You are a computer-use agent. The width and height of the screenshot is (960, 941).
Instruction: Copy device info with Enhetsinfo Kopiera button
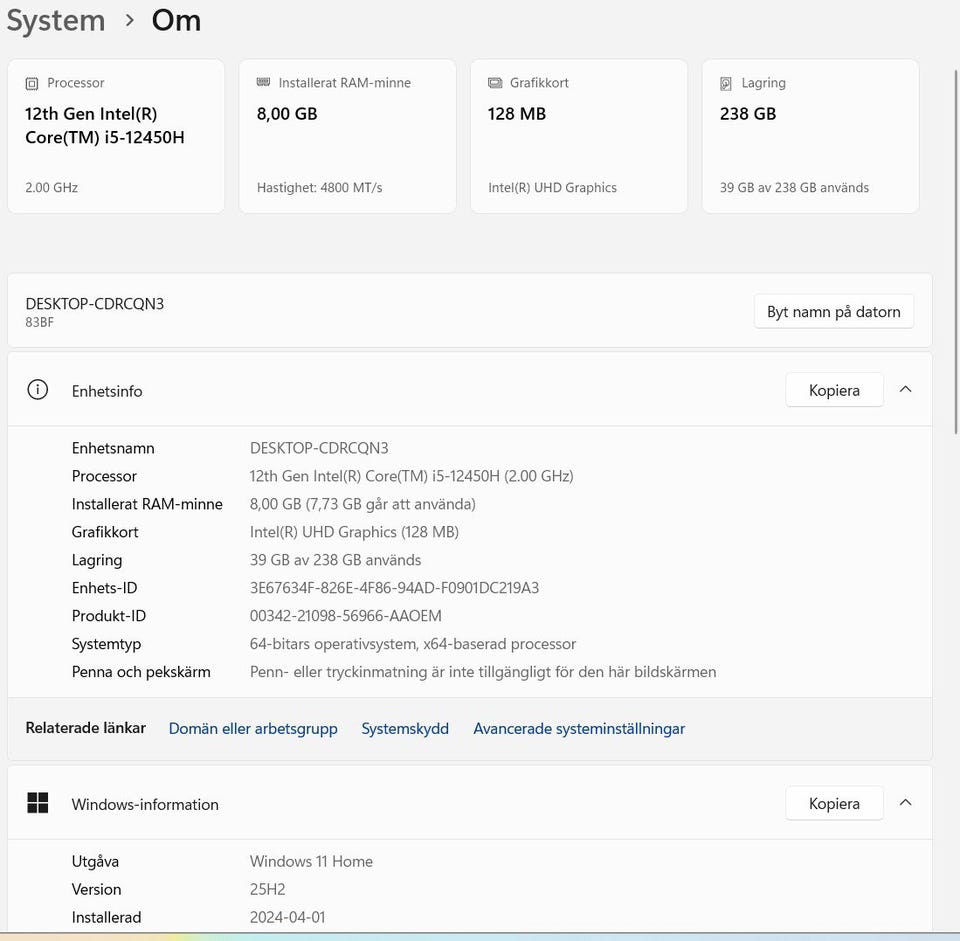pyautogui.click(x=834, y=390)
